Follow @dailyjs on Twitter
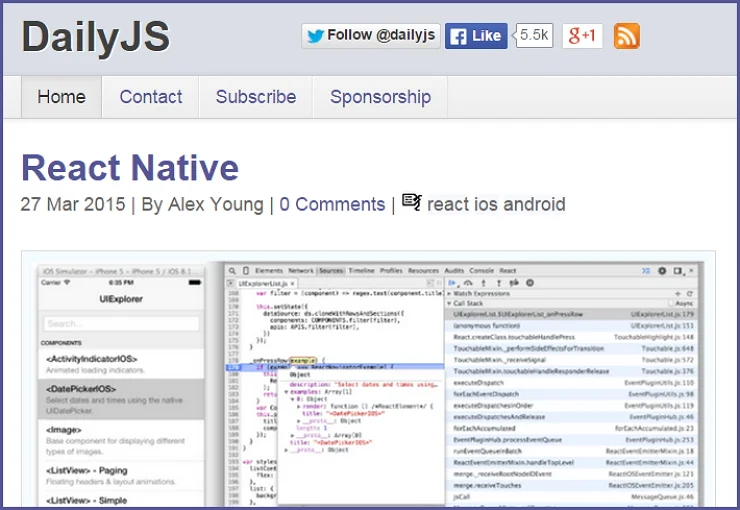The height and width of the screenshot is (510, 740). pyautogui.click(x=371, y=36)
